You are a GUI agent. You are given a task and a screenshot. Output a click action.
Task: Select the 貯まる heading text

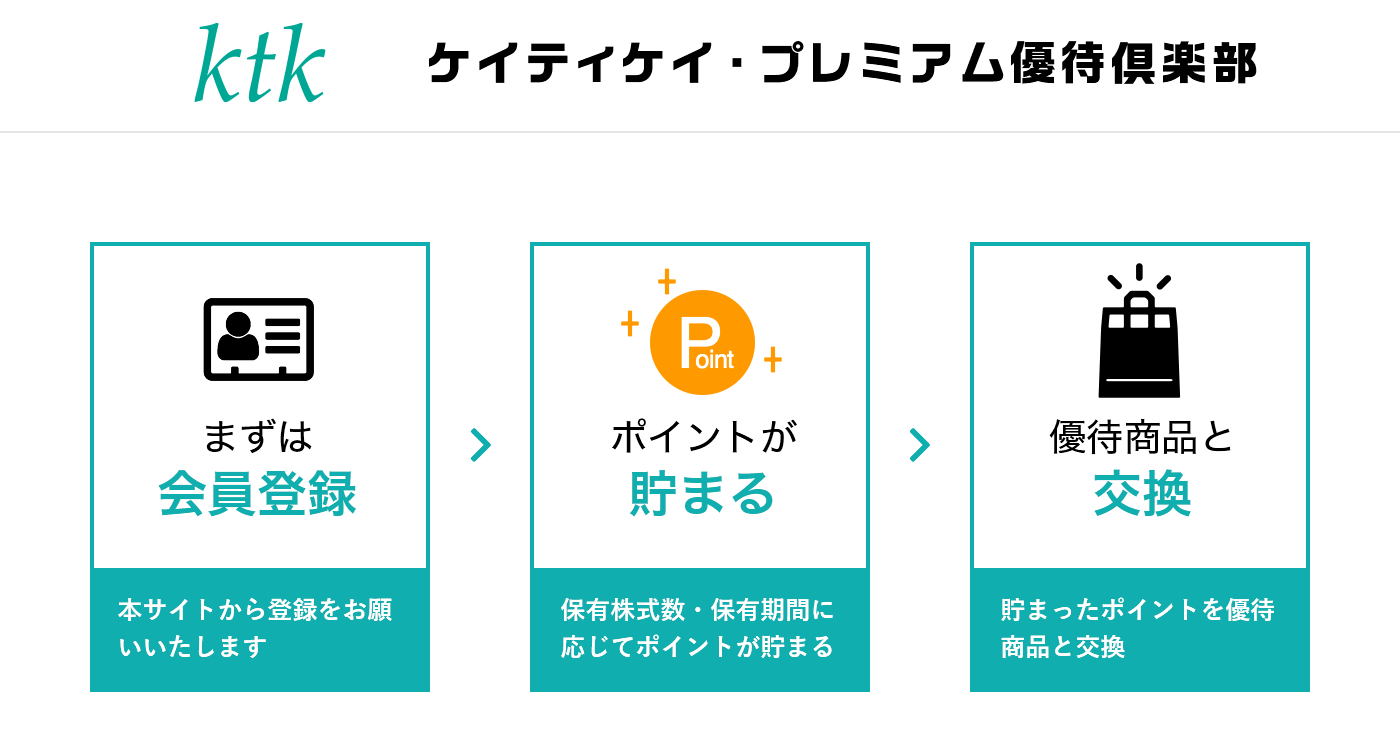[702, 494]
